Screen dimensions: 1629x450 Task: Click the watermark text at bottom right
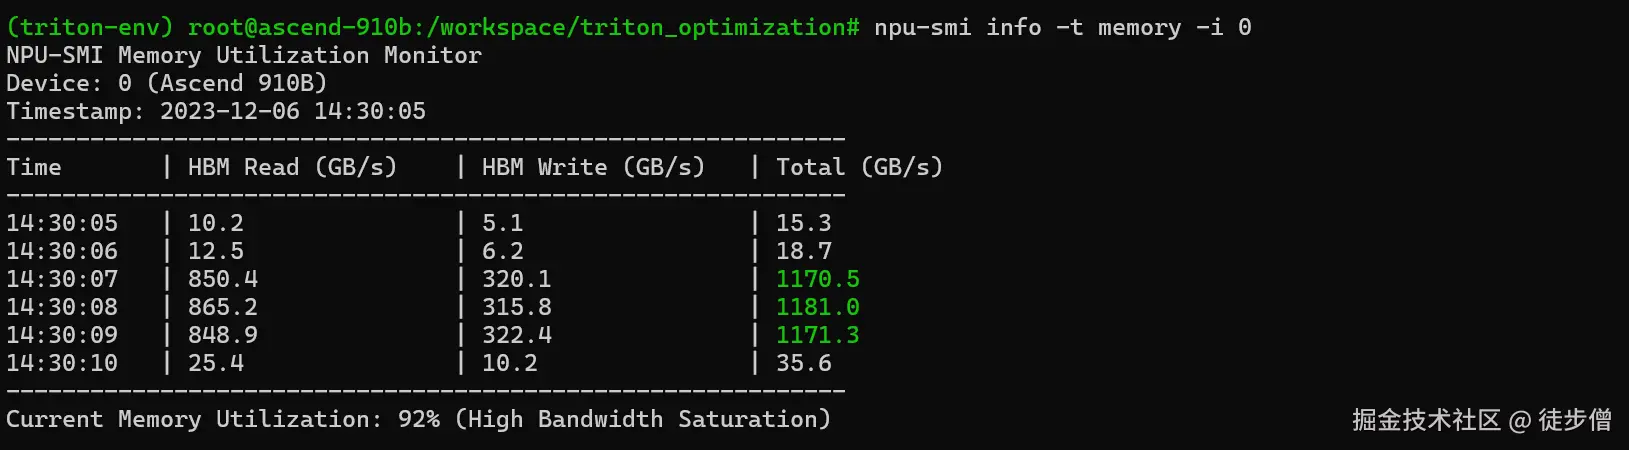pos(1481,419)
